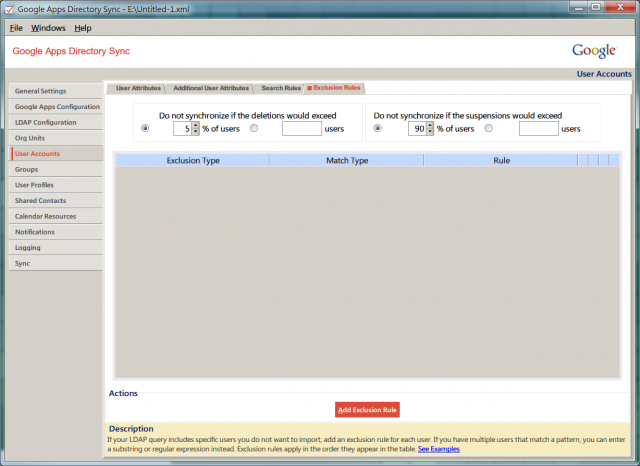The height and width of the screenshot is (466, 640).
Task: Click the app icon in the title bar
Action: tap(9, 9)
